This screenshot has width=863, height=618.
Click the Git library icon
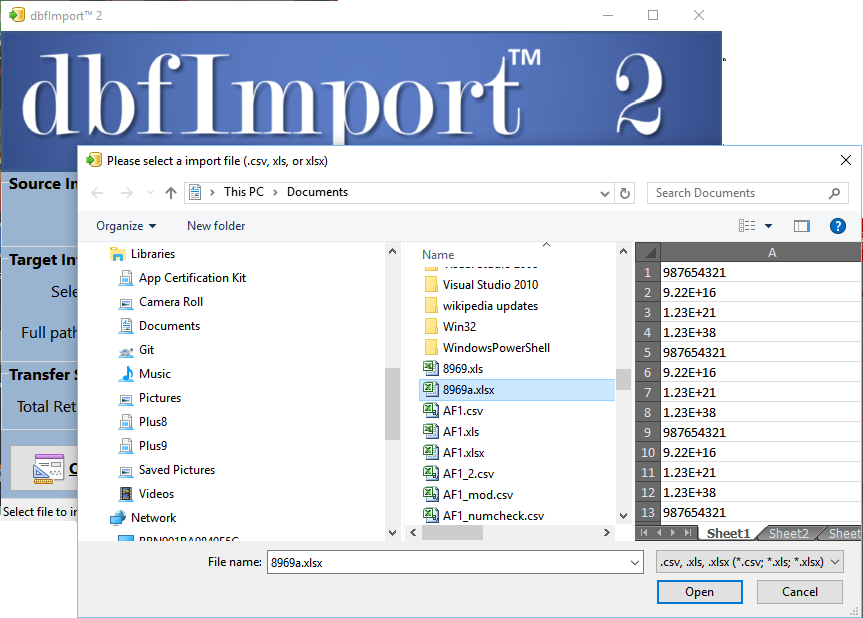(x=126, y=350)
